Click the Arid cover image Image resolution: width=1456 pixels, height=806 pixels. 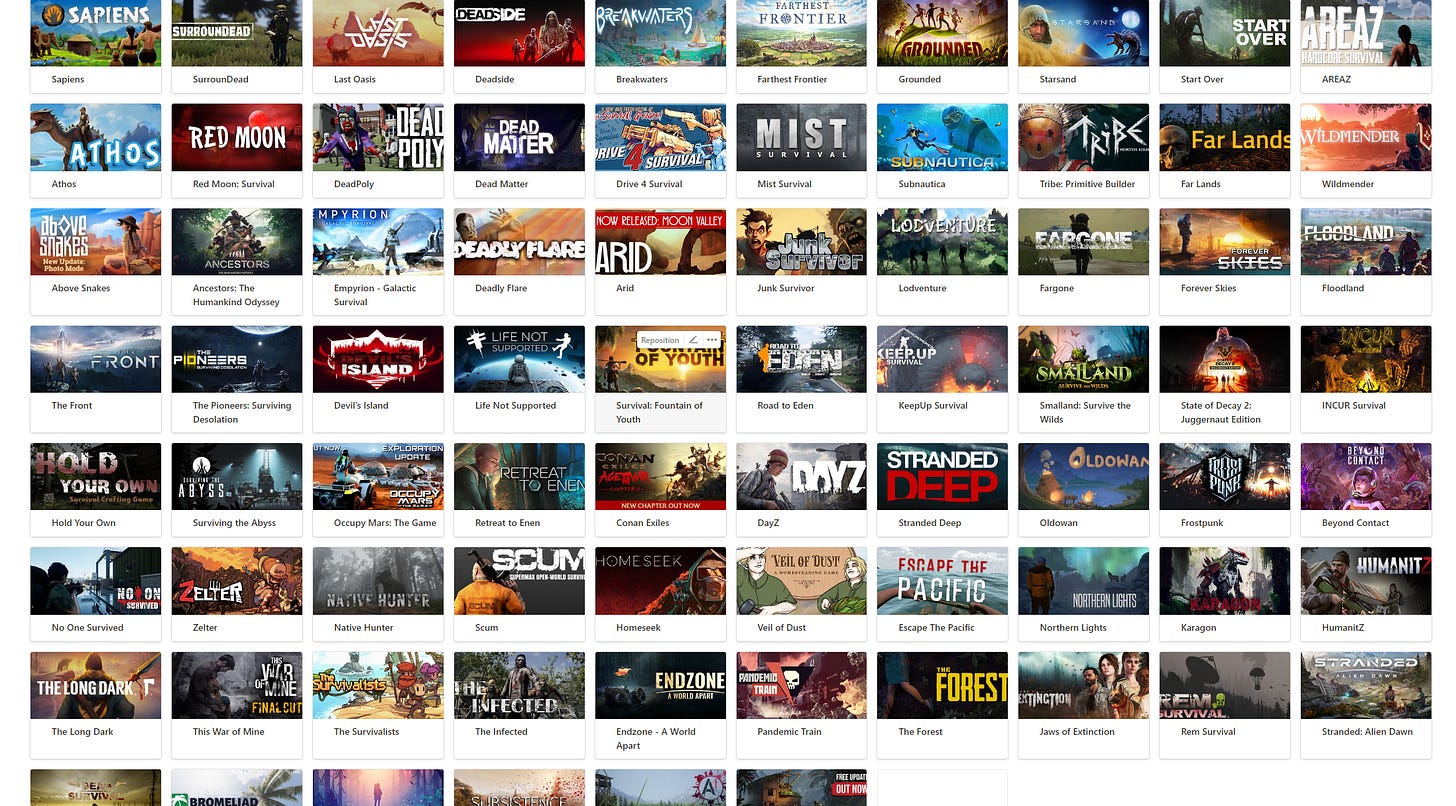(x=660, y=242)
